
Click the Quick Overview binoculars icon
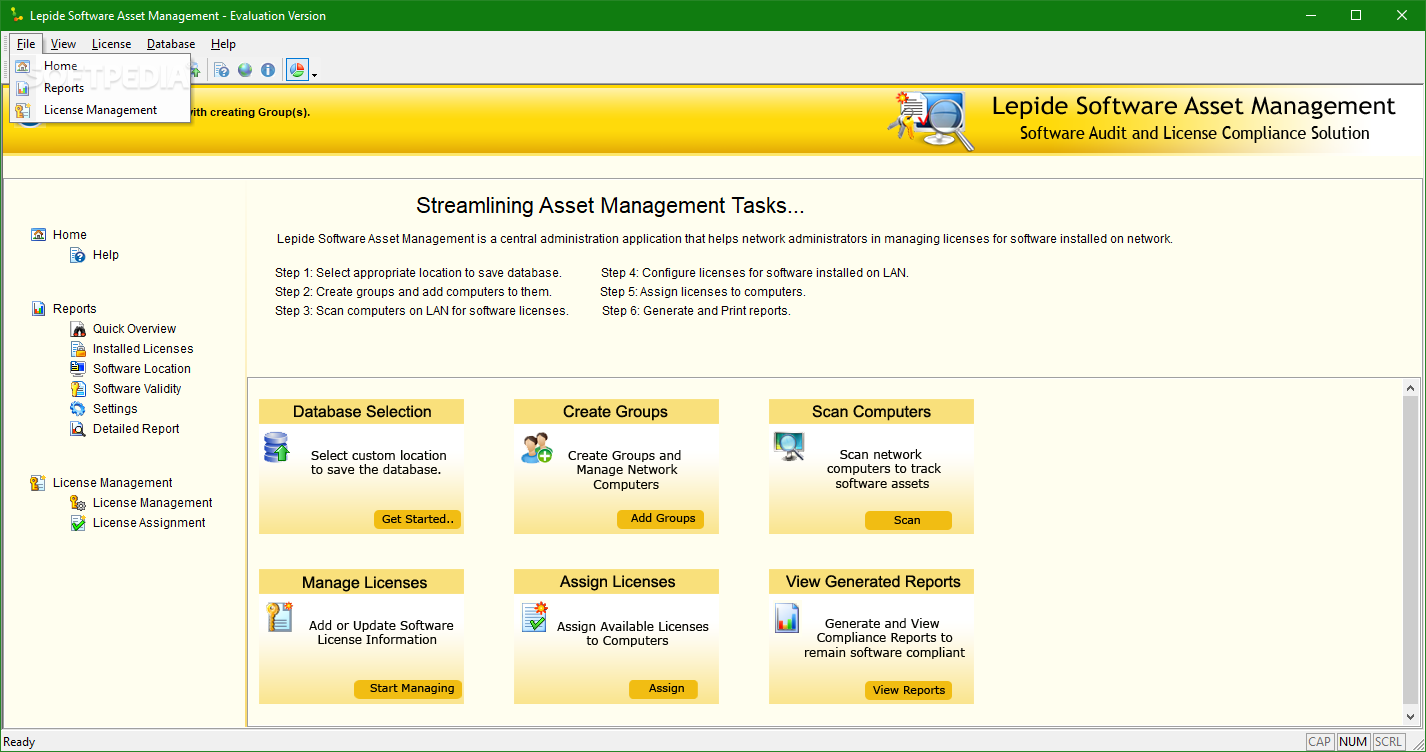pos(78,329)
